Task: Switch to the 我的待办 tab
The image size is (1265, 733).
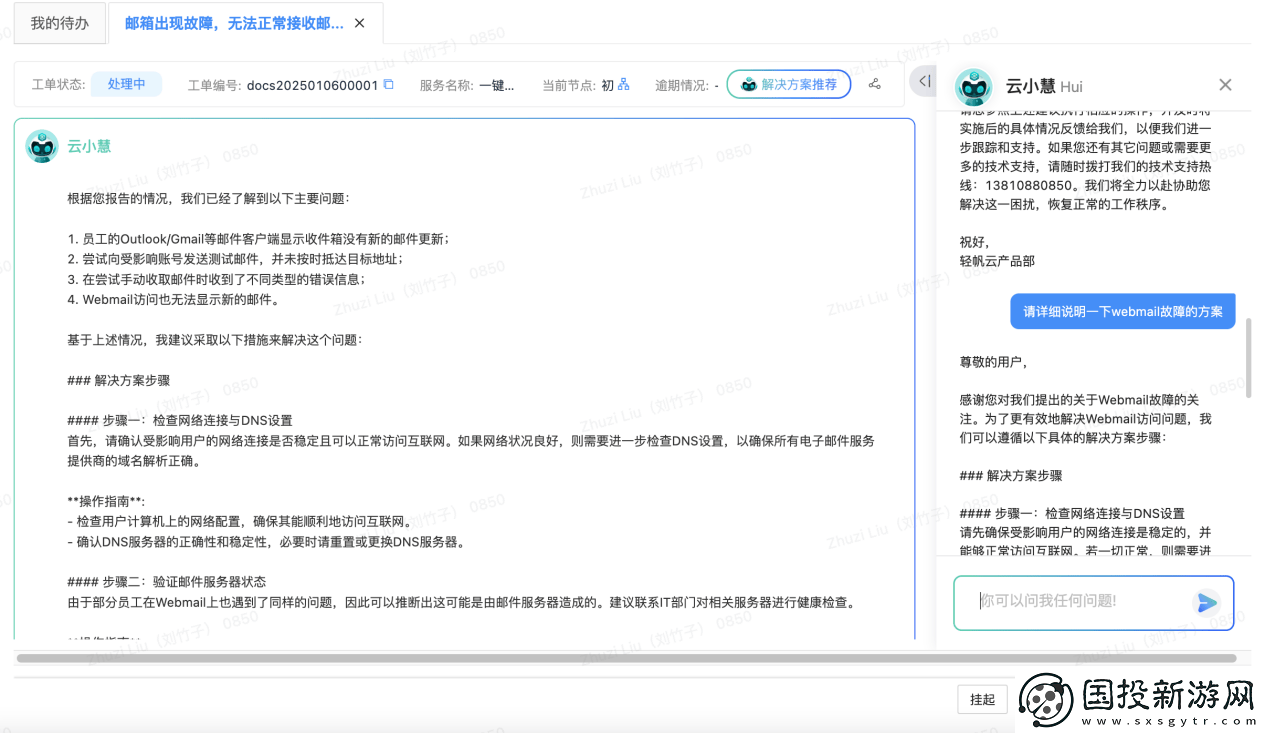Action: tap(59, 23)
